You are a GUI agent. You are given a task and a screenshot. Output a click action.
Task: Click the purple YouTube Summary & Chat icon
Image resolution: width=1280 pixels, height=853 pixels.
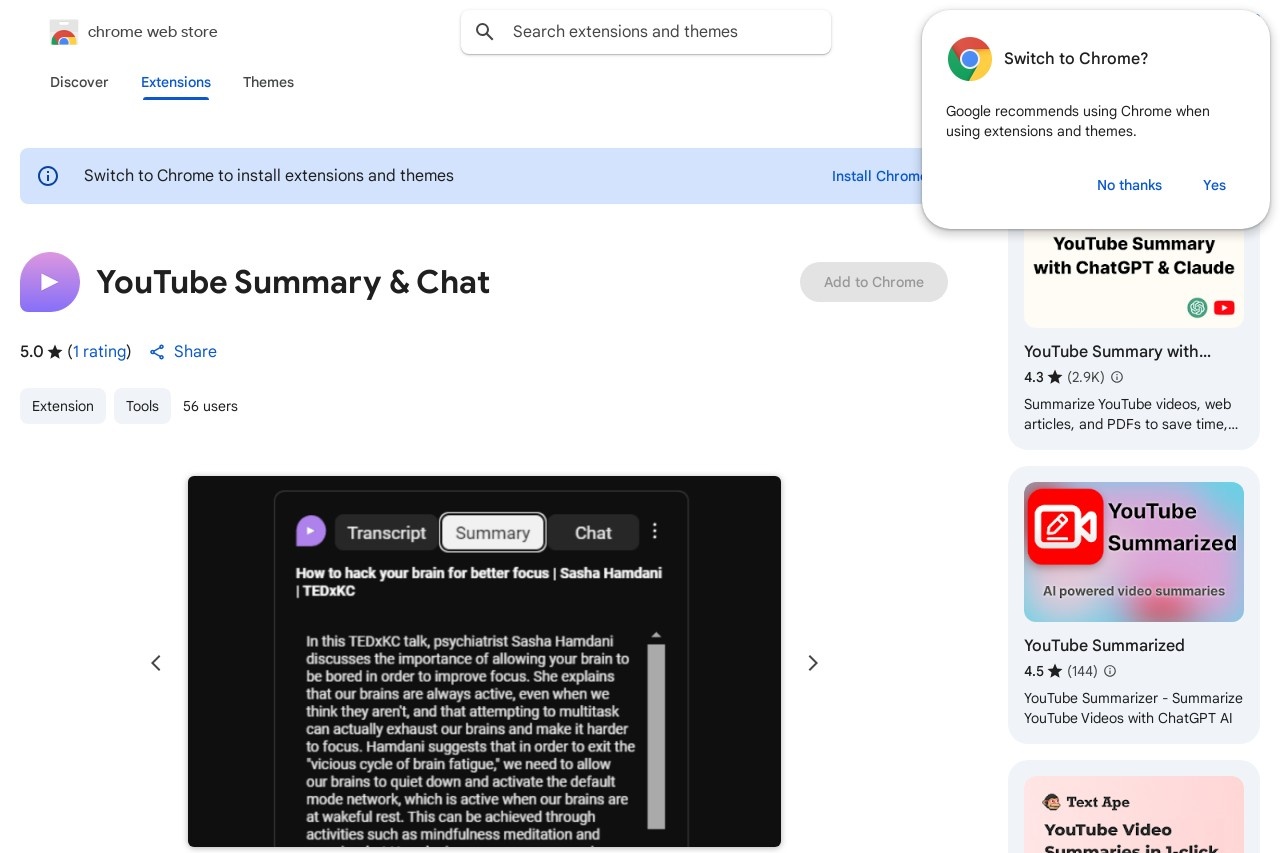(x=50, y=282)
